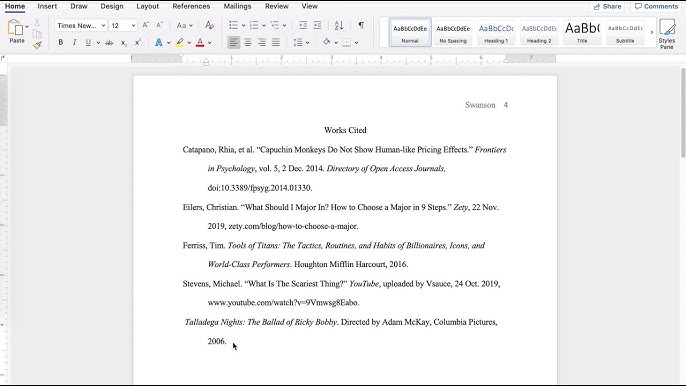Open the Comments button
The image size is (686, 386).
coord(656,7)
